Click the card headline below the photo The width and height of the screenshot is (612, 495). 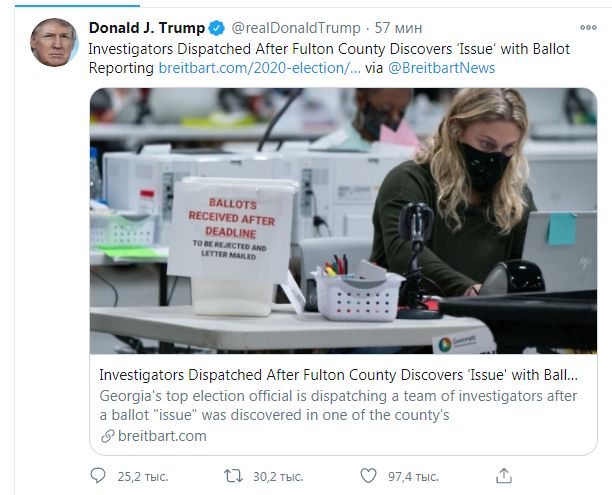coord(338,375)
